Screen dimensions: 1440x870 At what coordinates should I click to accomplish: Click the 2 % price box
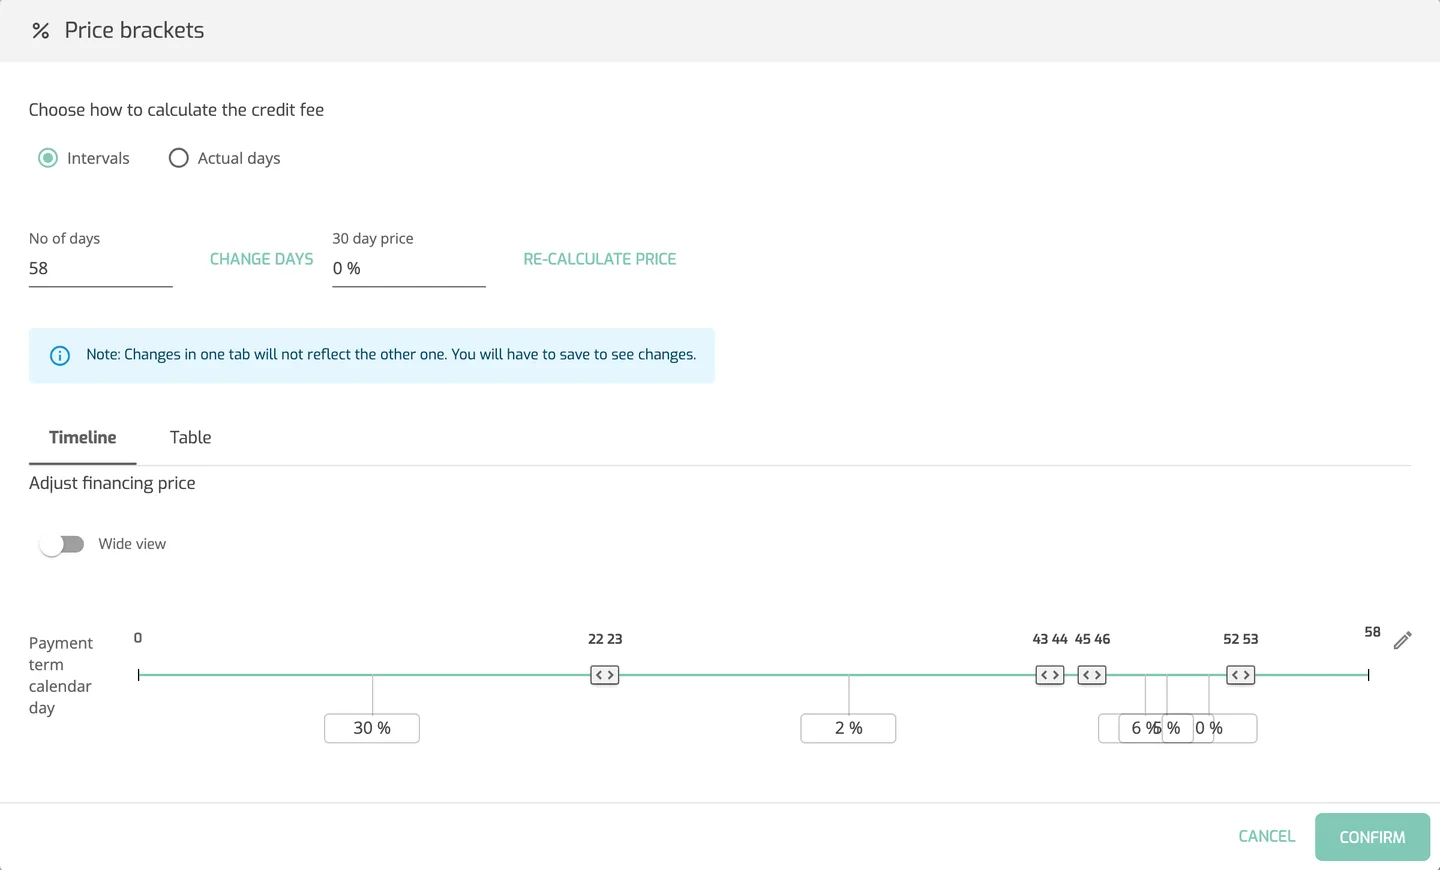coord(848,728)
